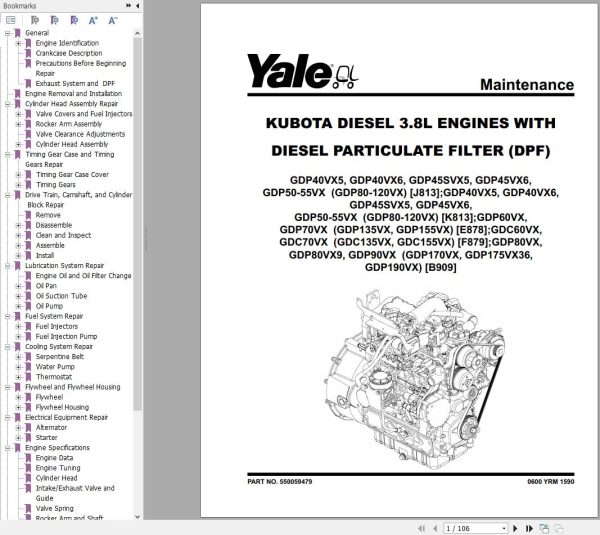The width and height of the screenshot is (600, 535).
Task: Click the bookmark icon beside Disassemble
Action: point(28,225)
